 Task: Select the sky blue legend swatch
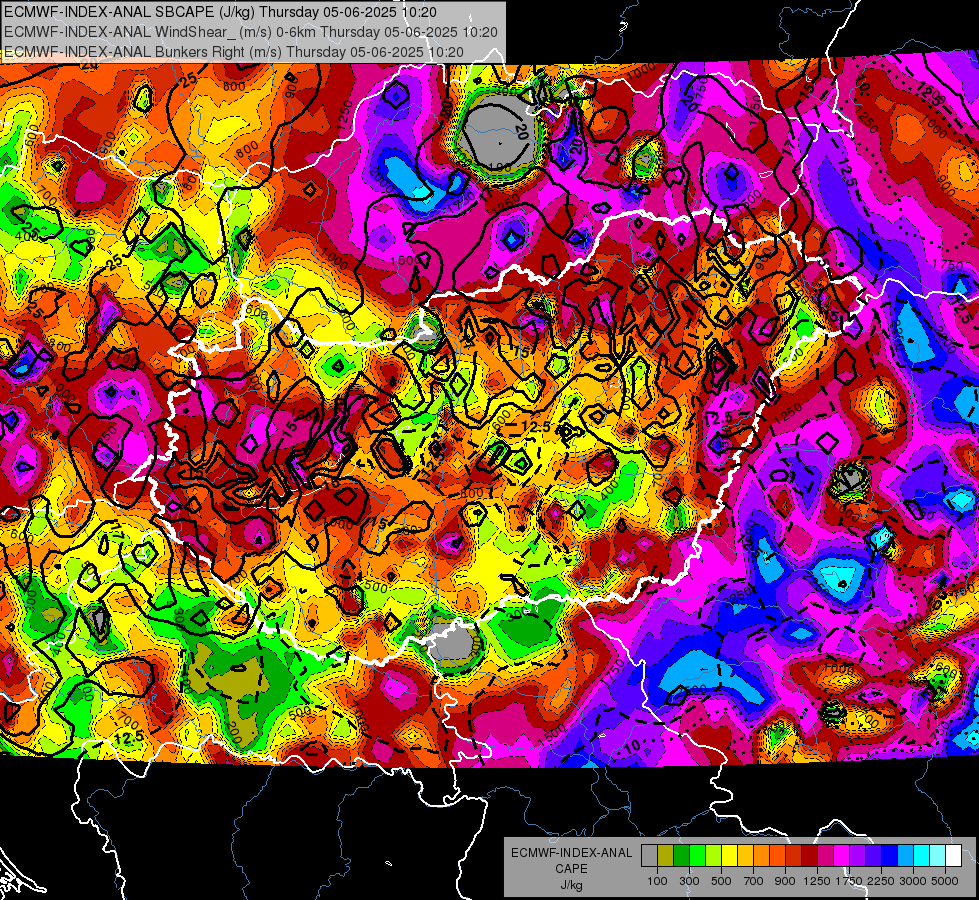point(905,856)
